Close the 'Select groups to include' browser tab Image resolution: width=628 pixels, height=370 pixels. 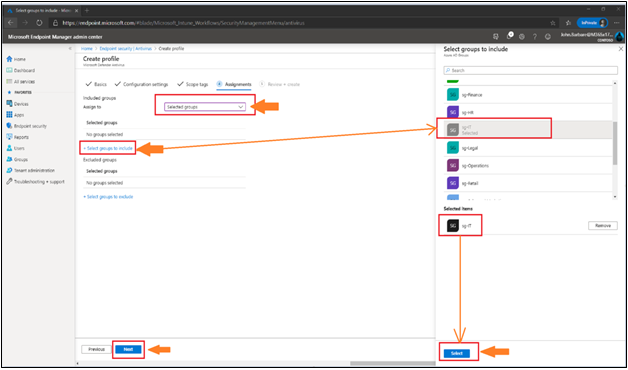point(76,10)
